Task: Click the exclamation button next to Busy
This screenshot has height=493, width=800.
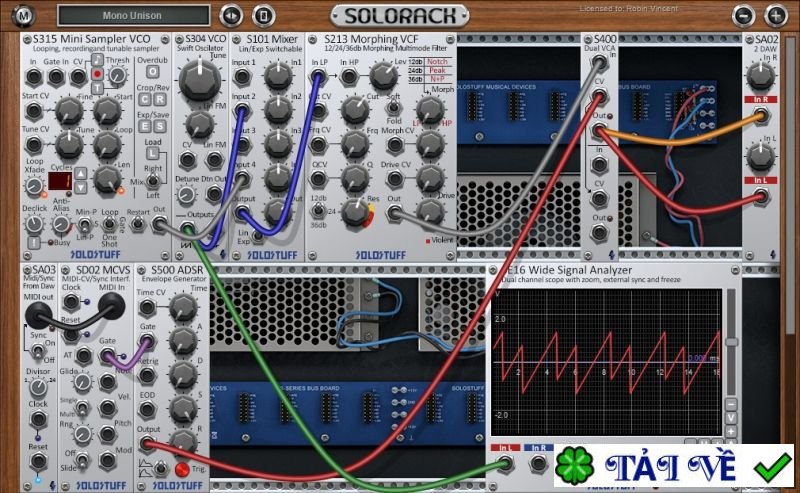Action: click(x=33, y=242)
